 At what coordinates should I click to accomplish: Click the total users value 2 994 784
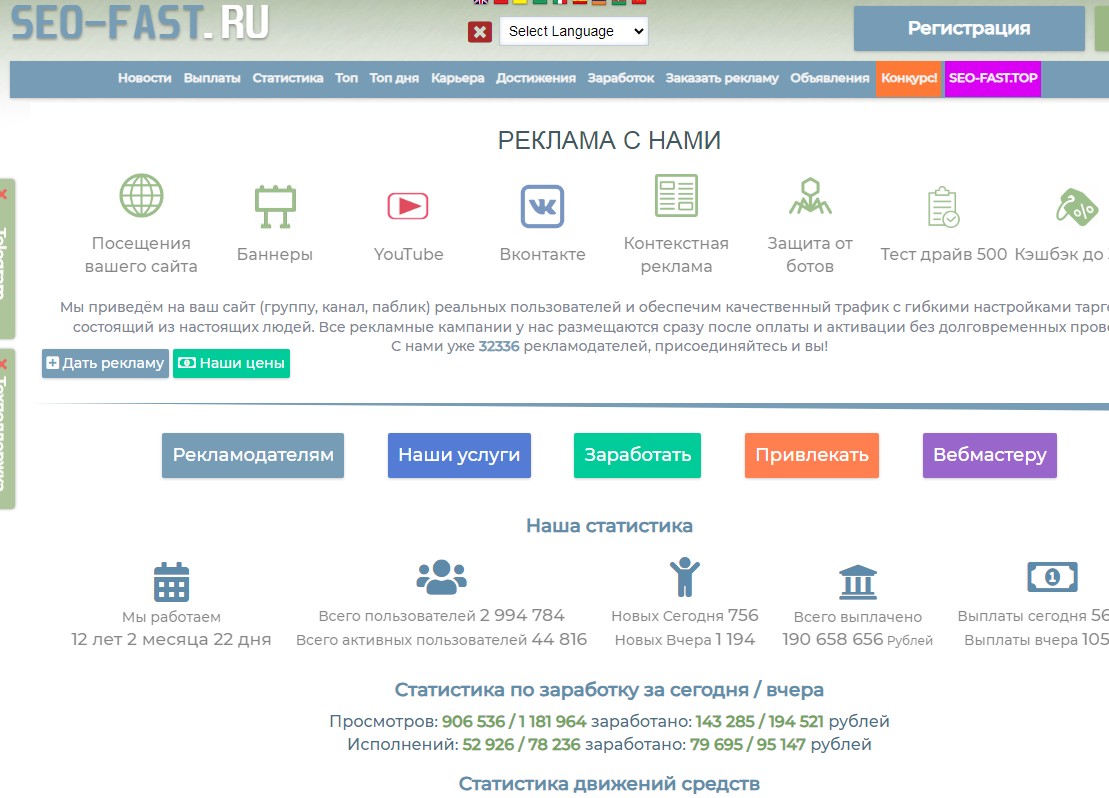(x=522, y=615)
